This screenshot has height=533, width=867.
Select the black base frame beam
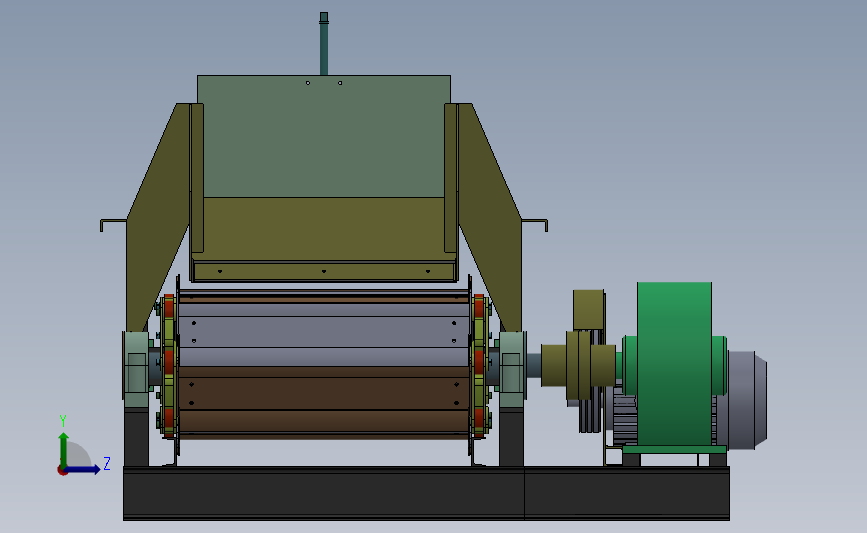(x=426, y=493)
